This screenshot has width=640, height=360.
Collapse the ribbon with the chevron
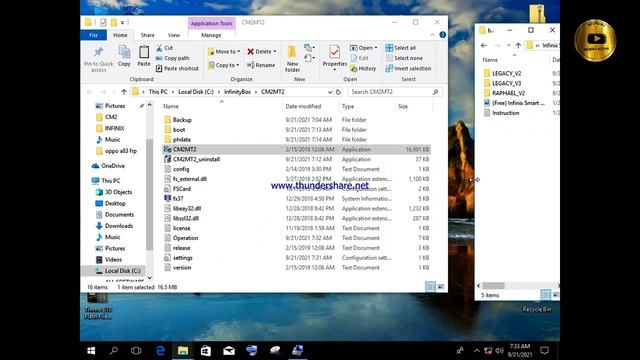click(432, 35)
